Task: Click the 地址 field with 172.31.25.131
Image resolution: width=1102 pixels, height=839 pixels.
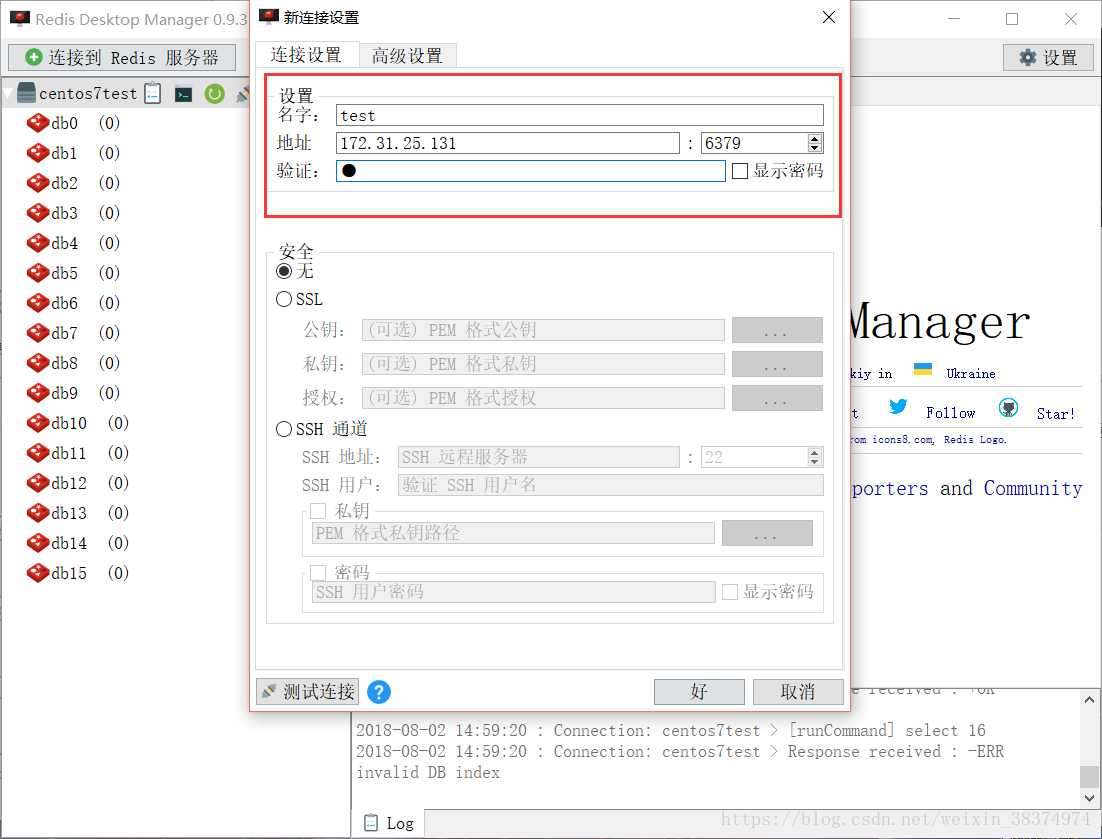Action: [508, 143]
